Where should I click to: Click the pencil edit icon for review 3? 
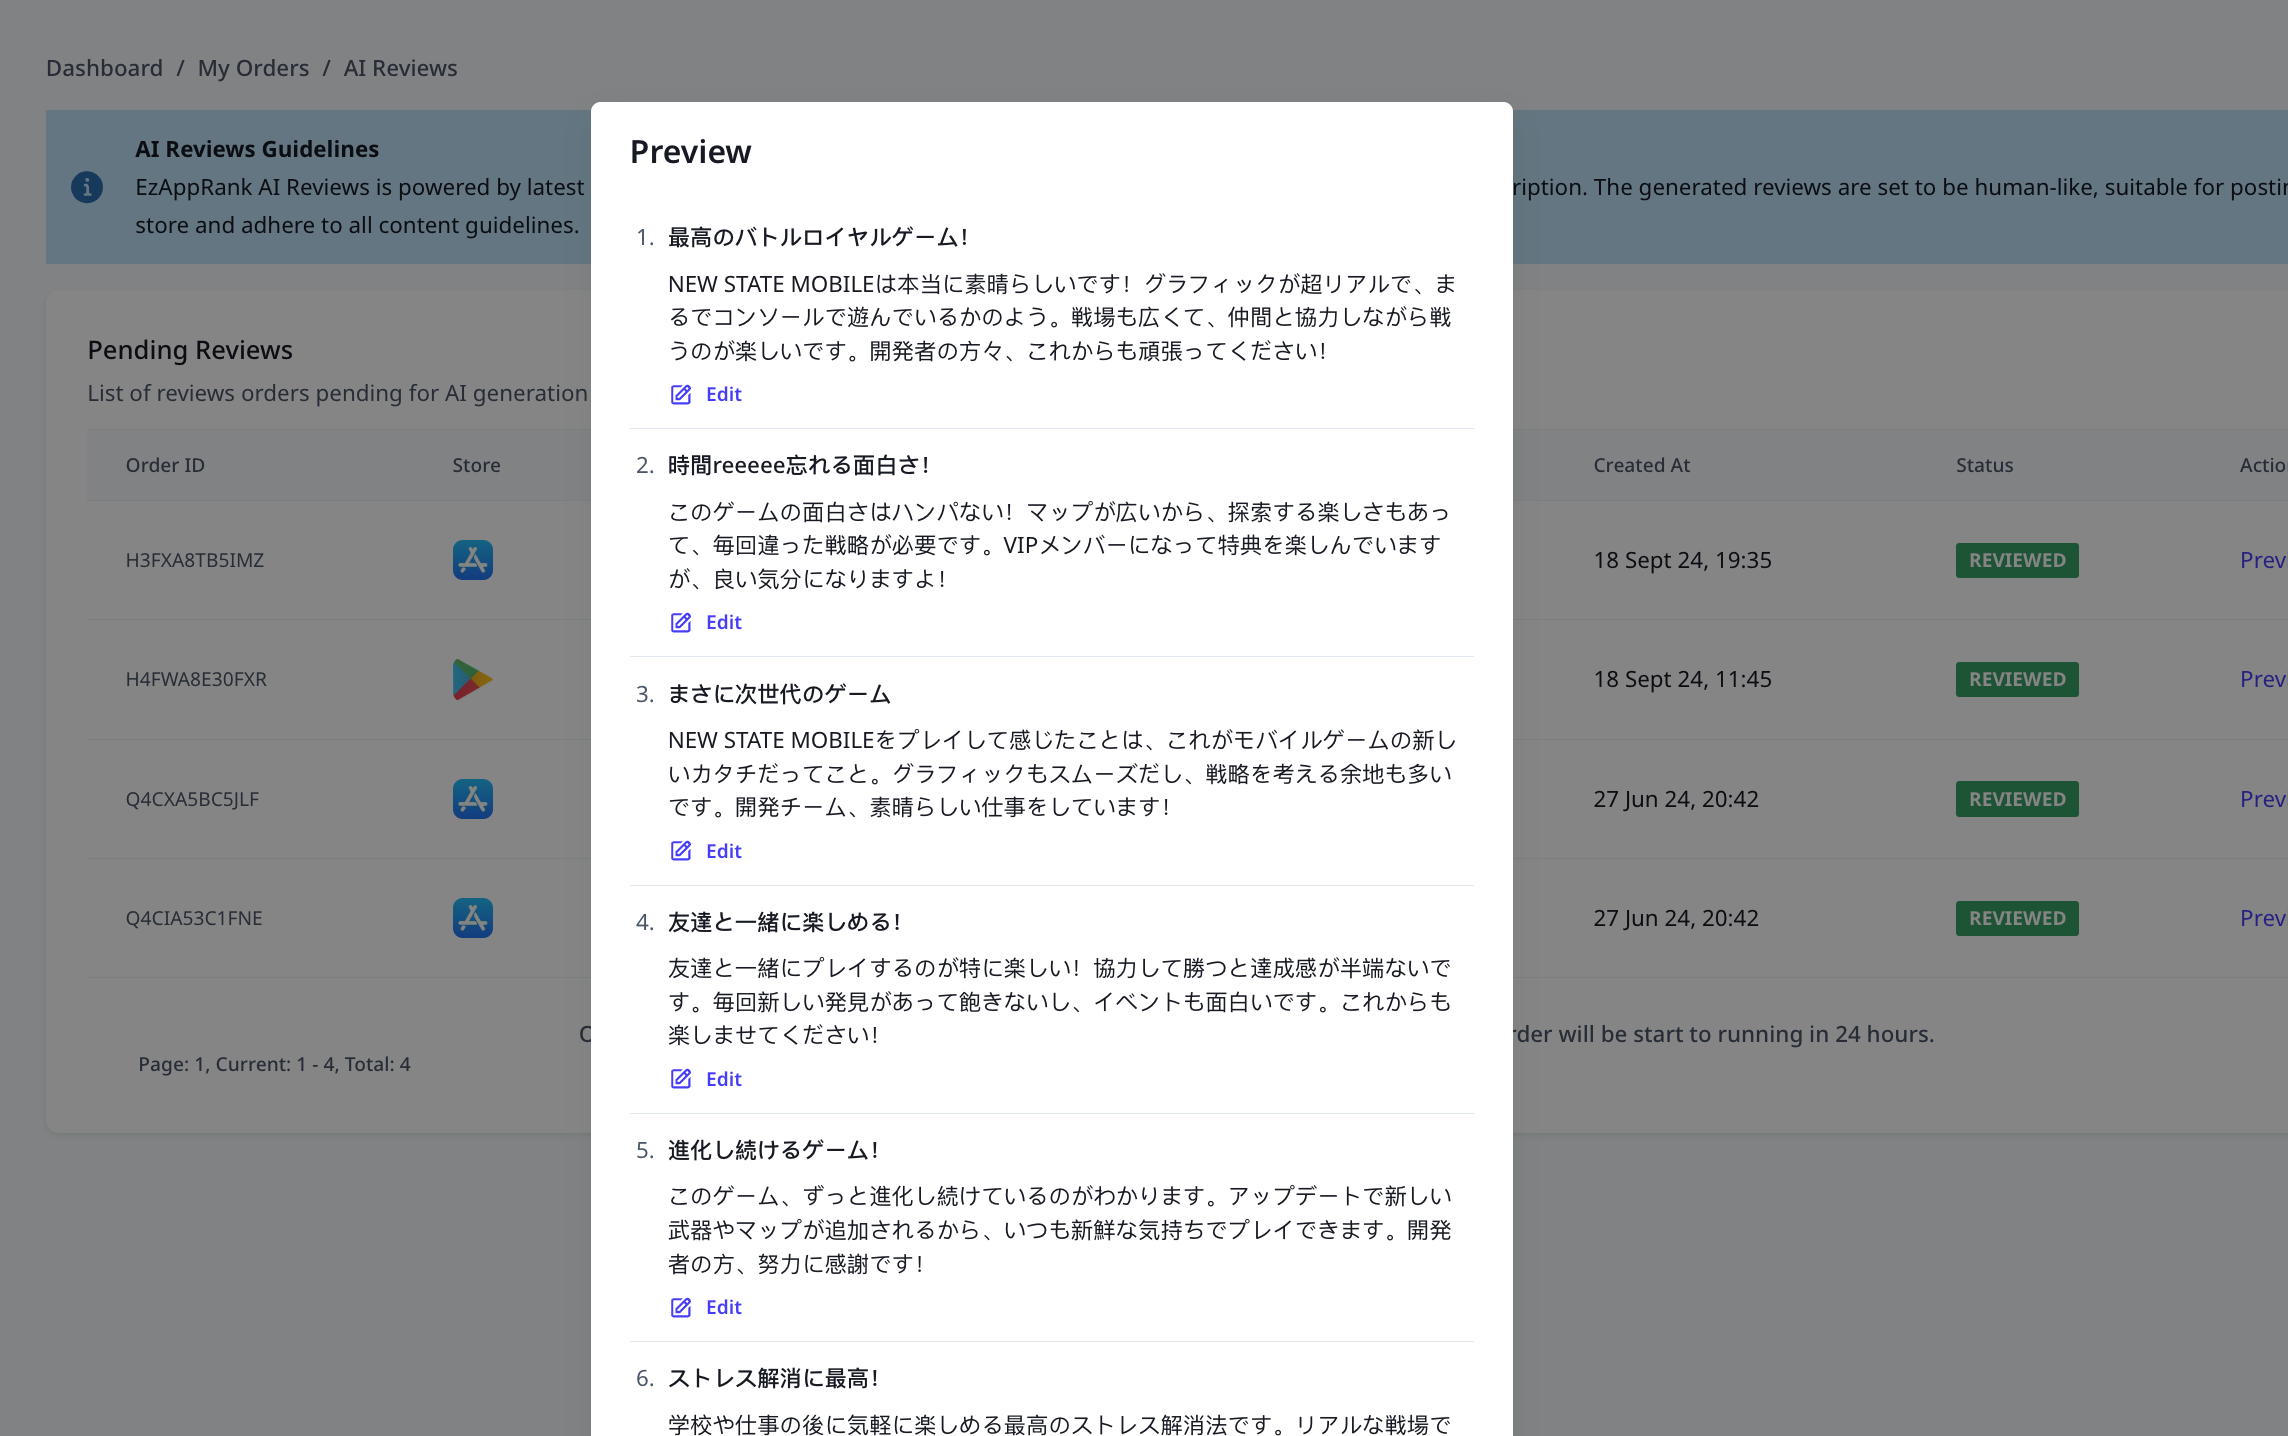click(x=681, y=851)
